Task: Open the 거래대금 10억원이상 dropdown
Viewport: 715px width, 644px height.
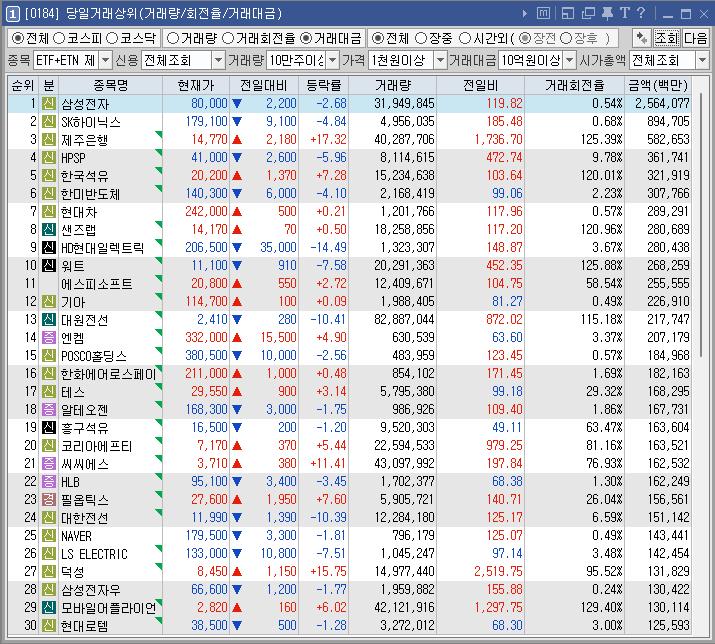Action: 570,60
